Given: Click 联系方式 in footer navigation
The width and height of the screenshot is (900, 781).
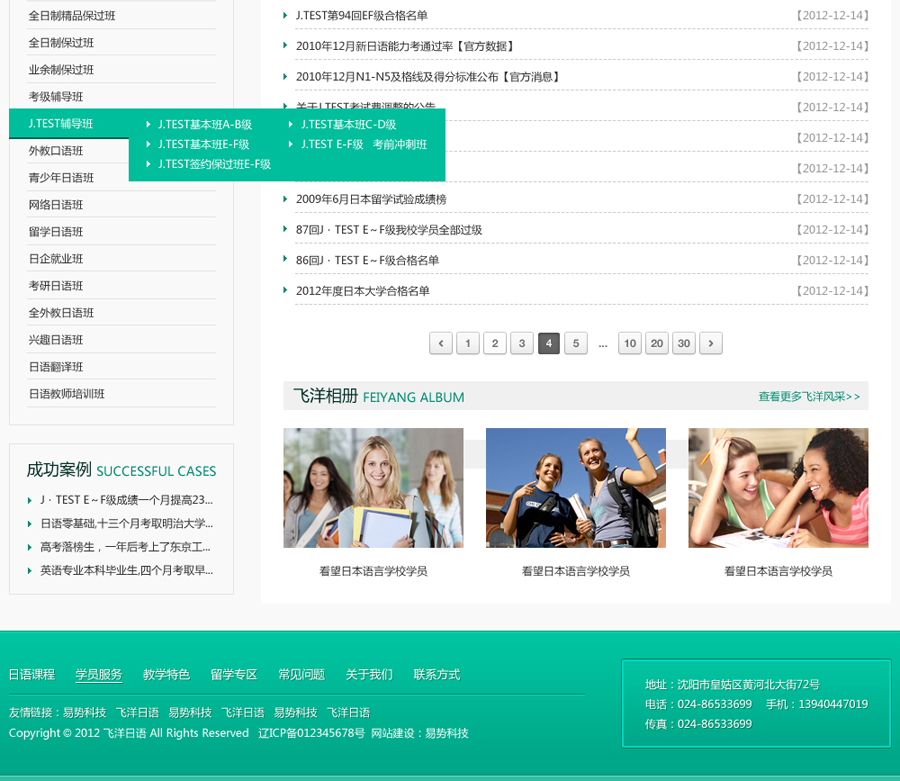Looking at the screenshot, I should click(436, 675).
